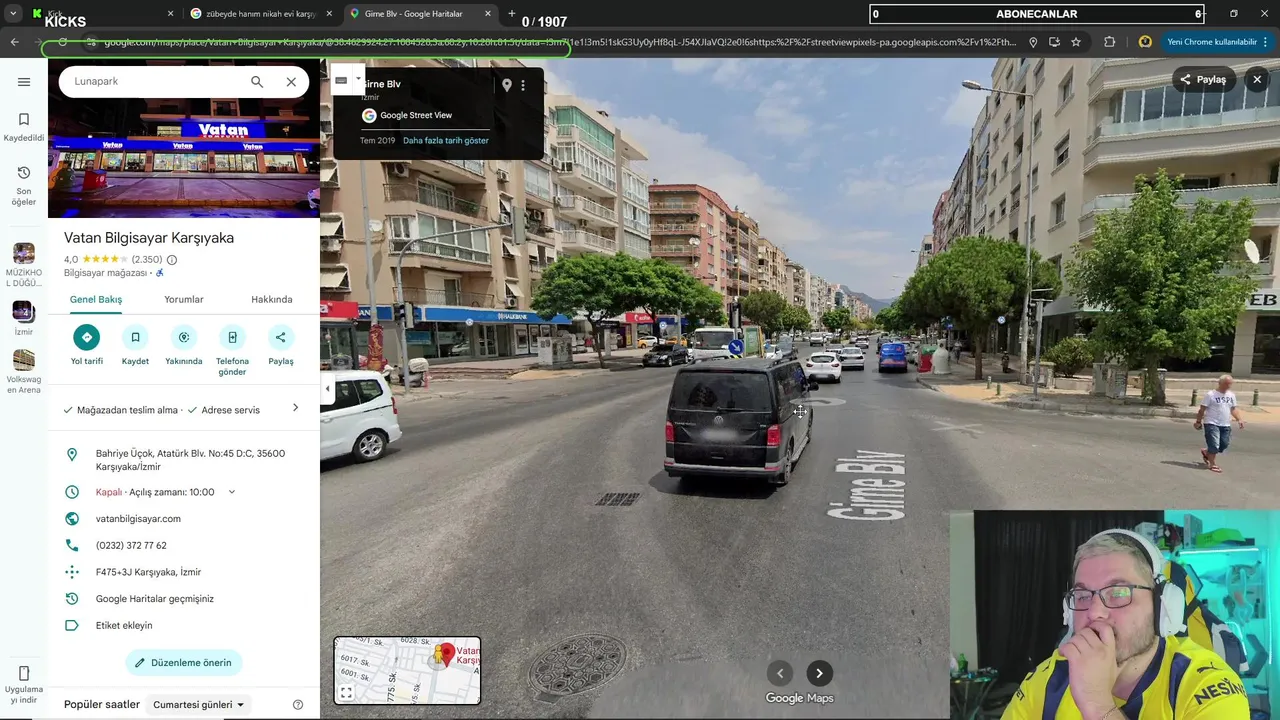Viewport: 1280px width, 720px height.
Task: Switch to zübeyde hanım nikah evi tab
Action: (x=262, y=14)
